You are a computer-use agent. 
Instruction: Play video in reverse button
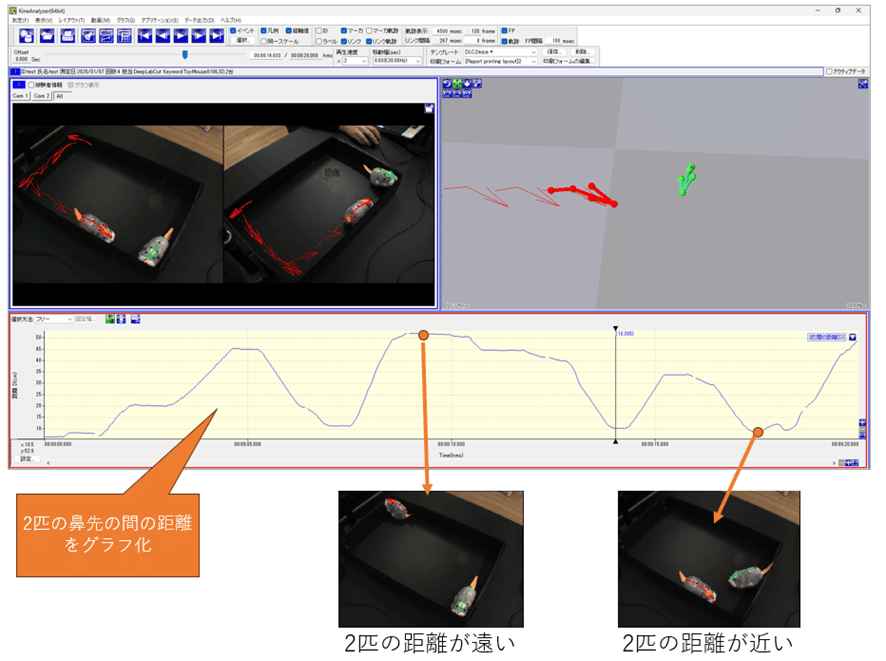[163, 36]
